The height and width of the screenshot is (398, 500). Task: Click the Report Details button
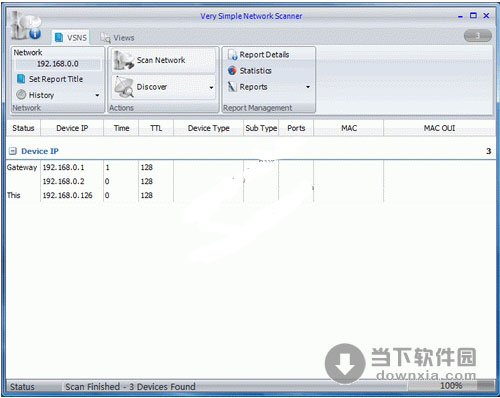coord(258,55)
